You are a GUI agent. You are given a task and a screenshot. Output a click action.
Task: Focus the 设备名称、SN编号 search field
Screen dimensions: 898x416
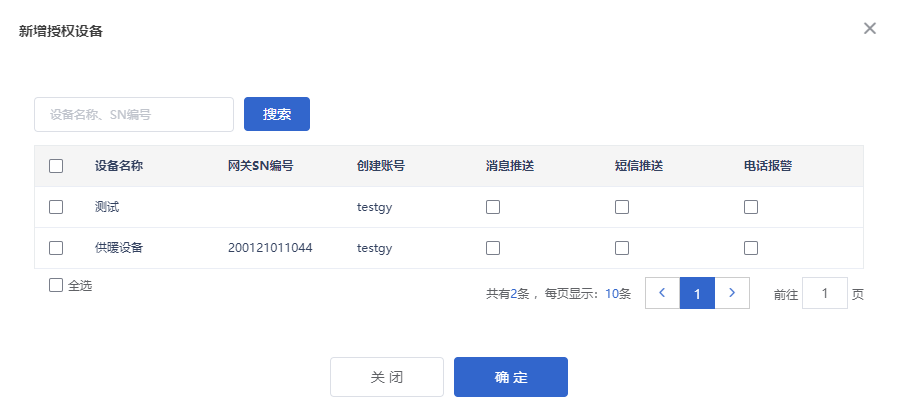point(134,115)
